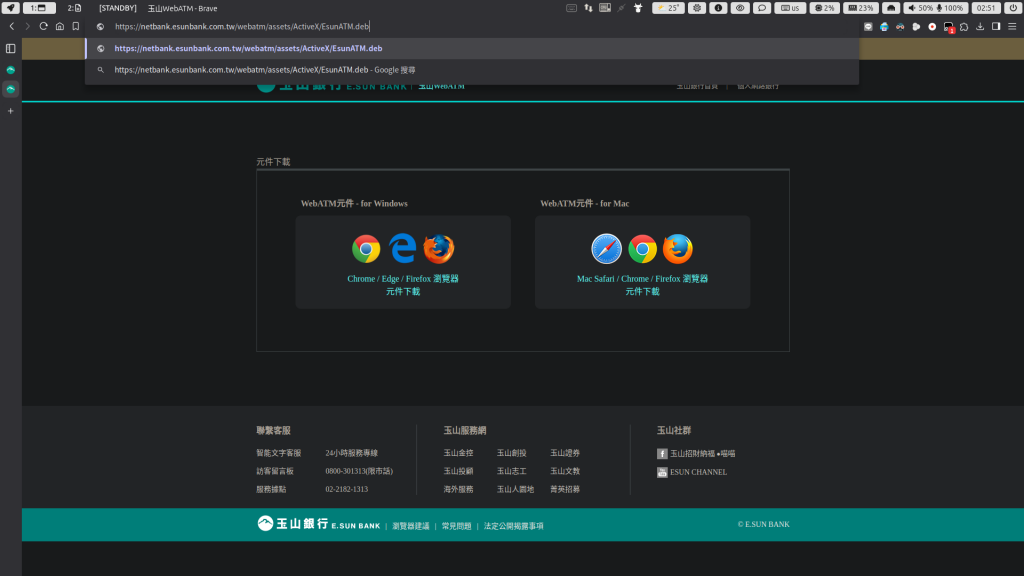Open the launcher rocket icon in the top bar

[x=10, y=8]
